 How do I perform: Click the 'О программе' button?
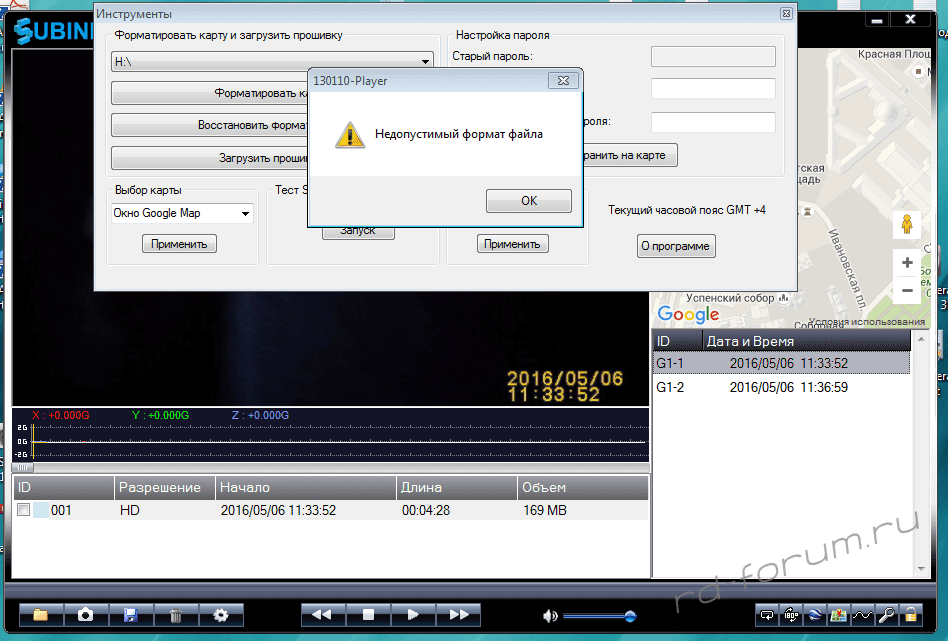[x=676, y=246]
